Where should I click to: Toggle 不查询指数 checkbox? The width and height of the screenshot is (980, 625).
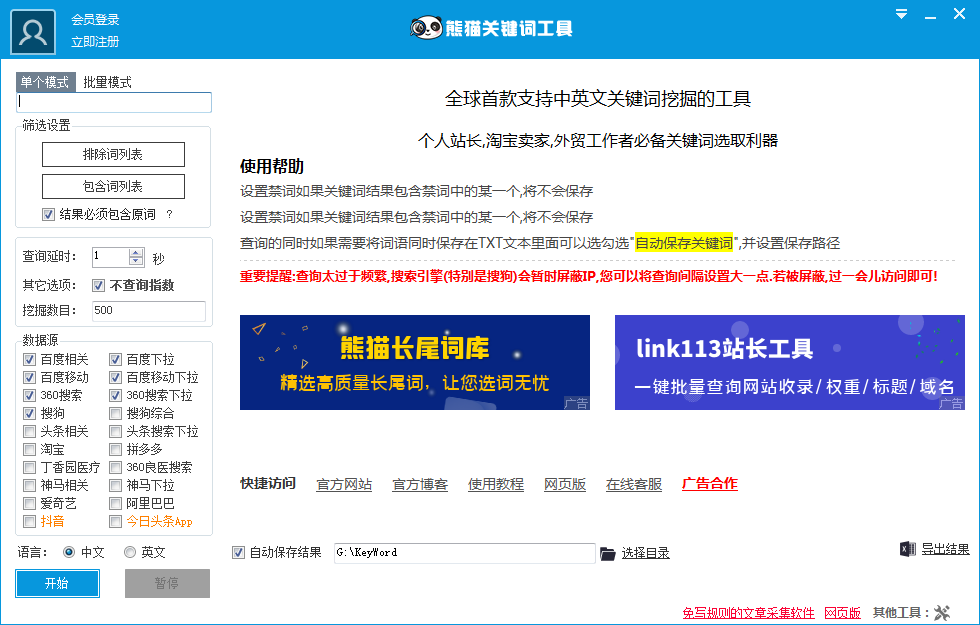[x=98, y=286]
